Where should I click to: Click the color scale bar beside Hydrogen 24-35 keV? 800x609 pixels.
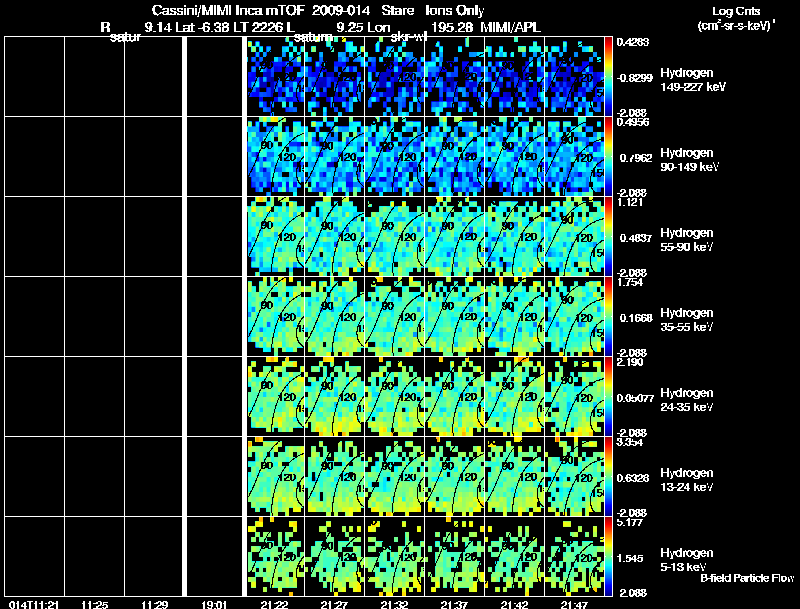pos(608,397)
